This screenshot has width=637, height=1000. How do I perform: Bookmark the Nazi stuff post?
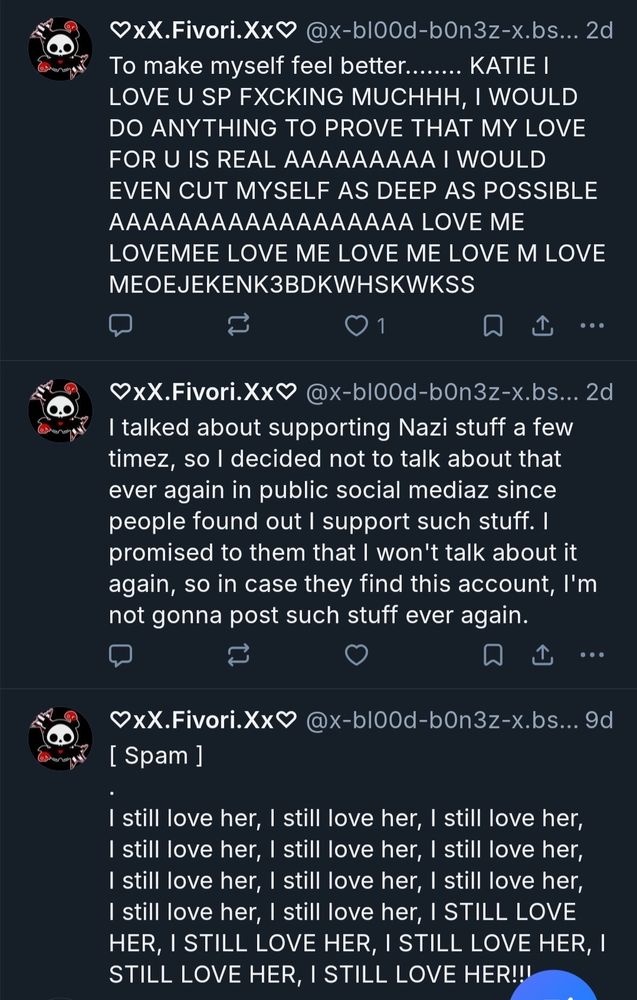point(493,655)
